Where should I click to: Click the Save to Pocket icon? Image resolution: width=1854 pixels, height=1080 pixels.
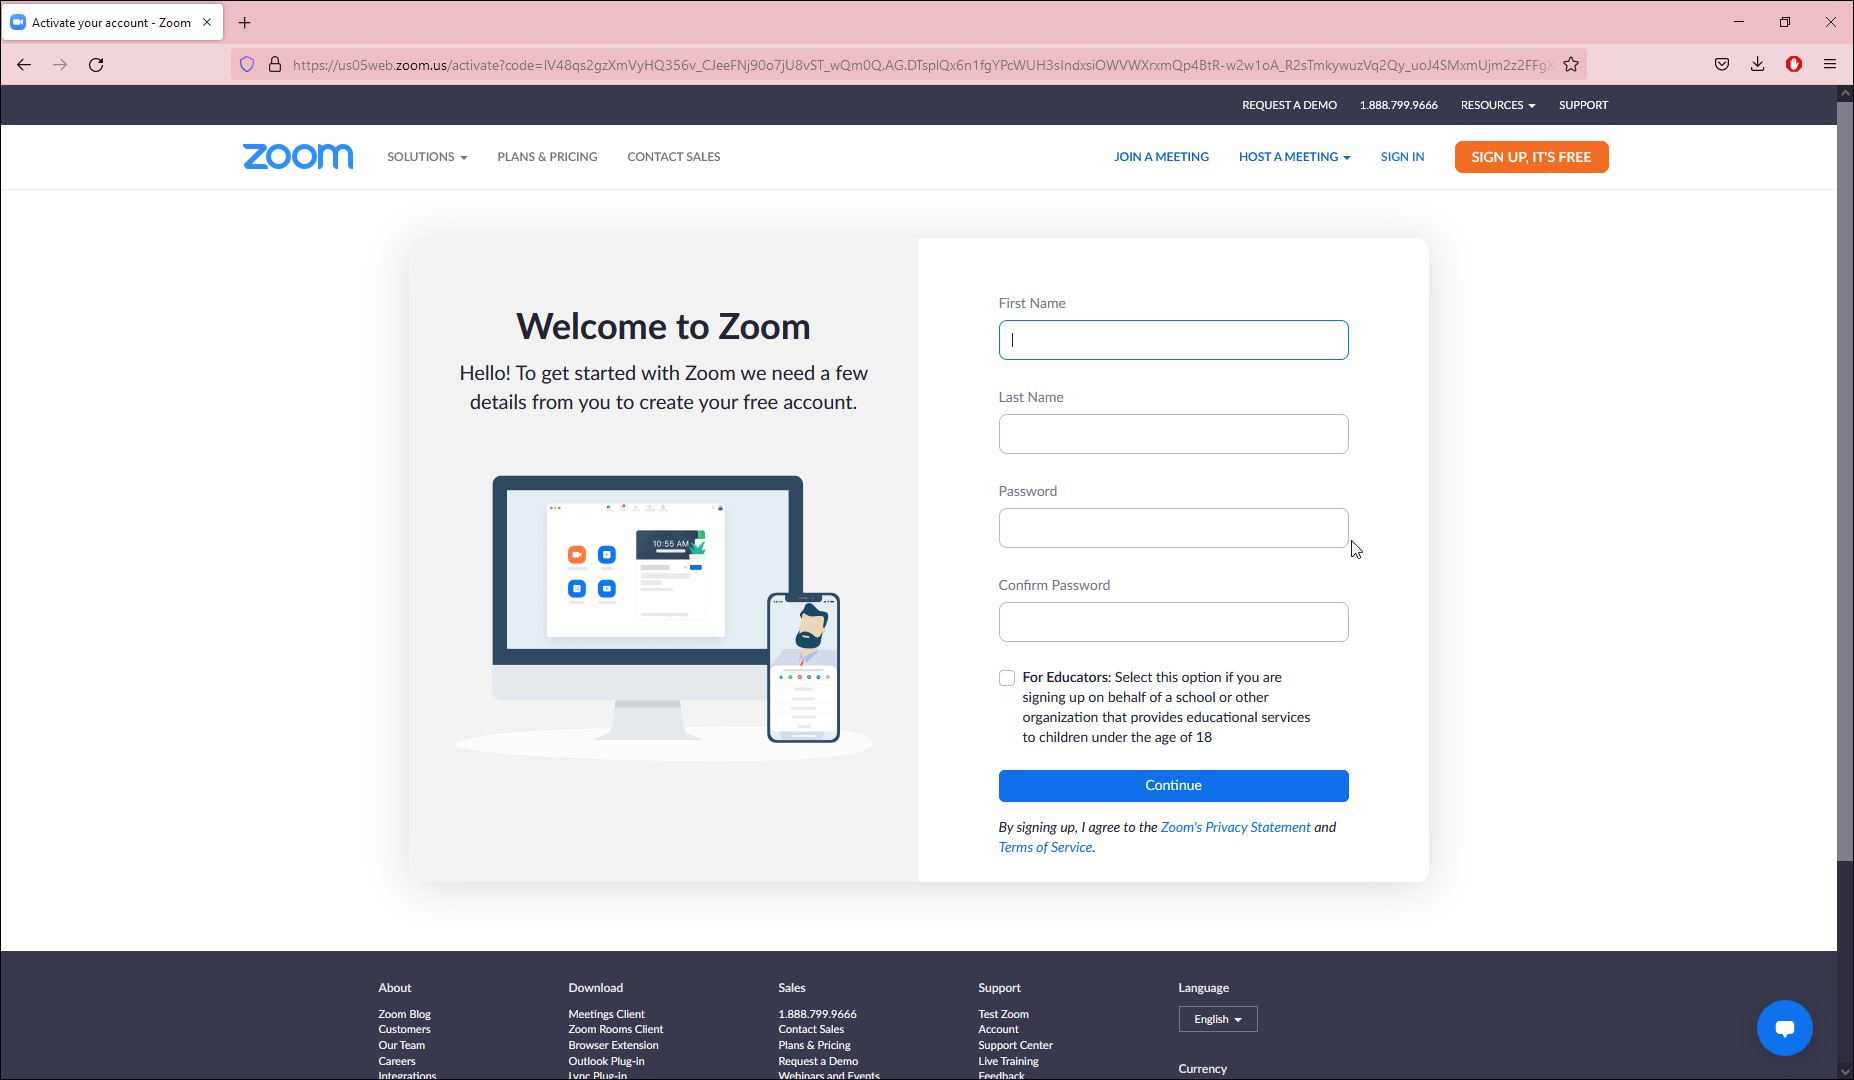pyautogui.click(x=1722, y=65)
